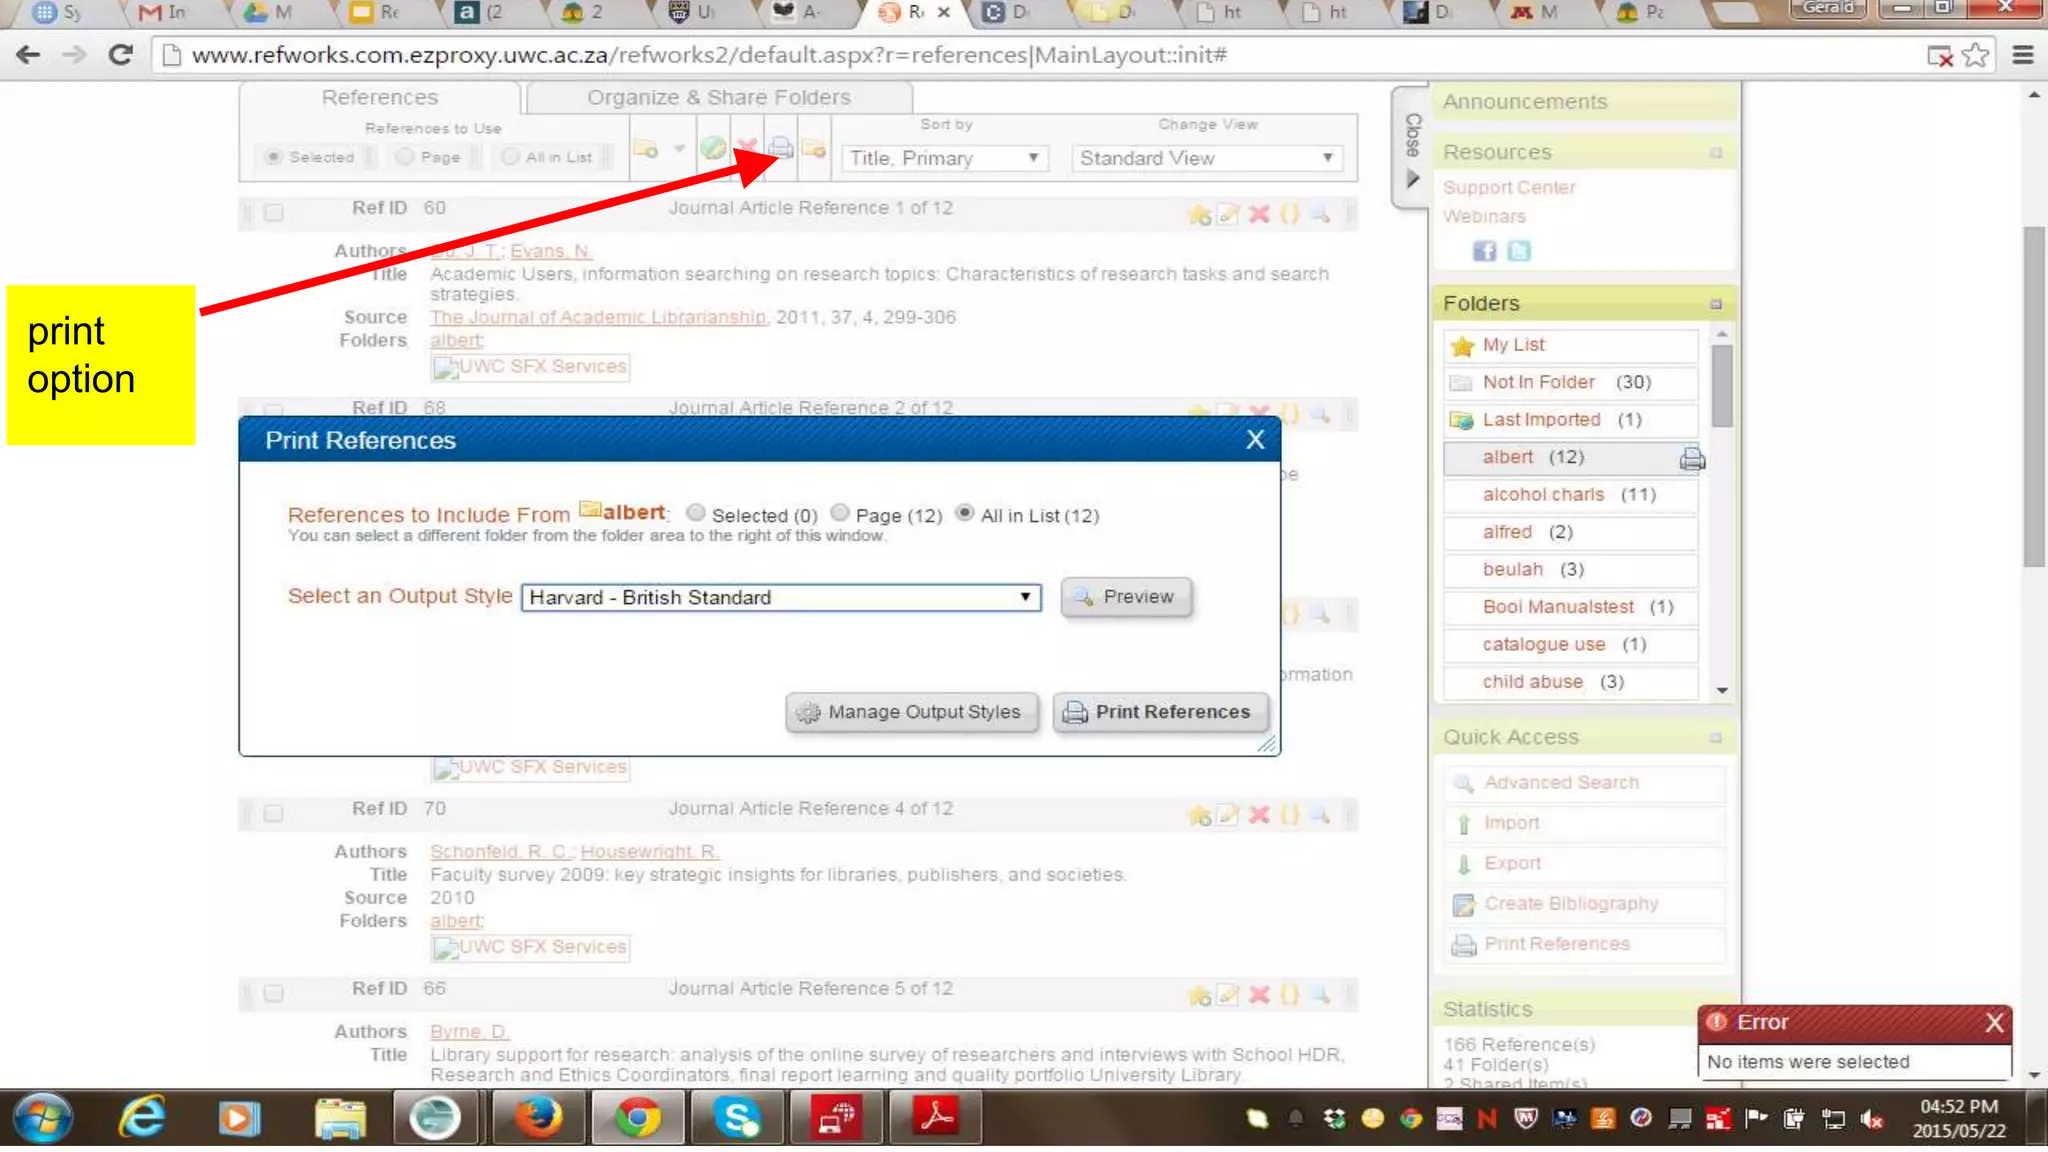
Task: Close the Error notification popup
Action: click(x=1994, y=1022)
